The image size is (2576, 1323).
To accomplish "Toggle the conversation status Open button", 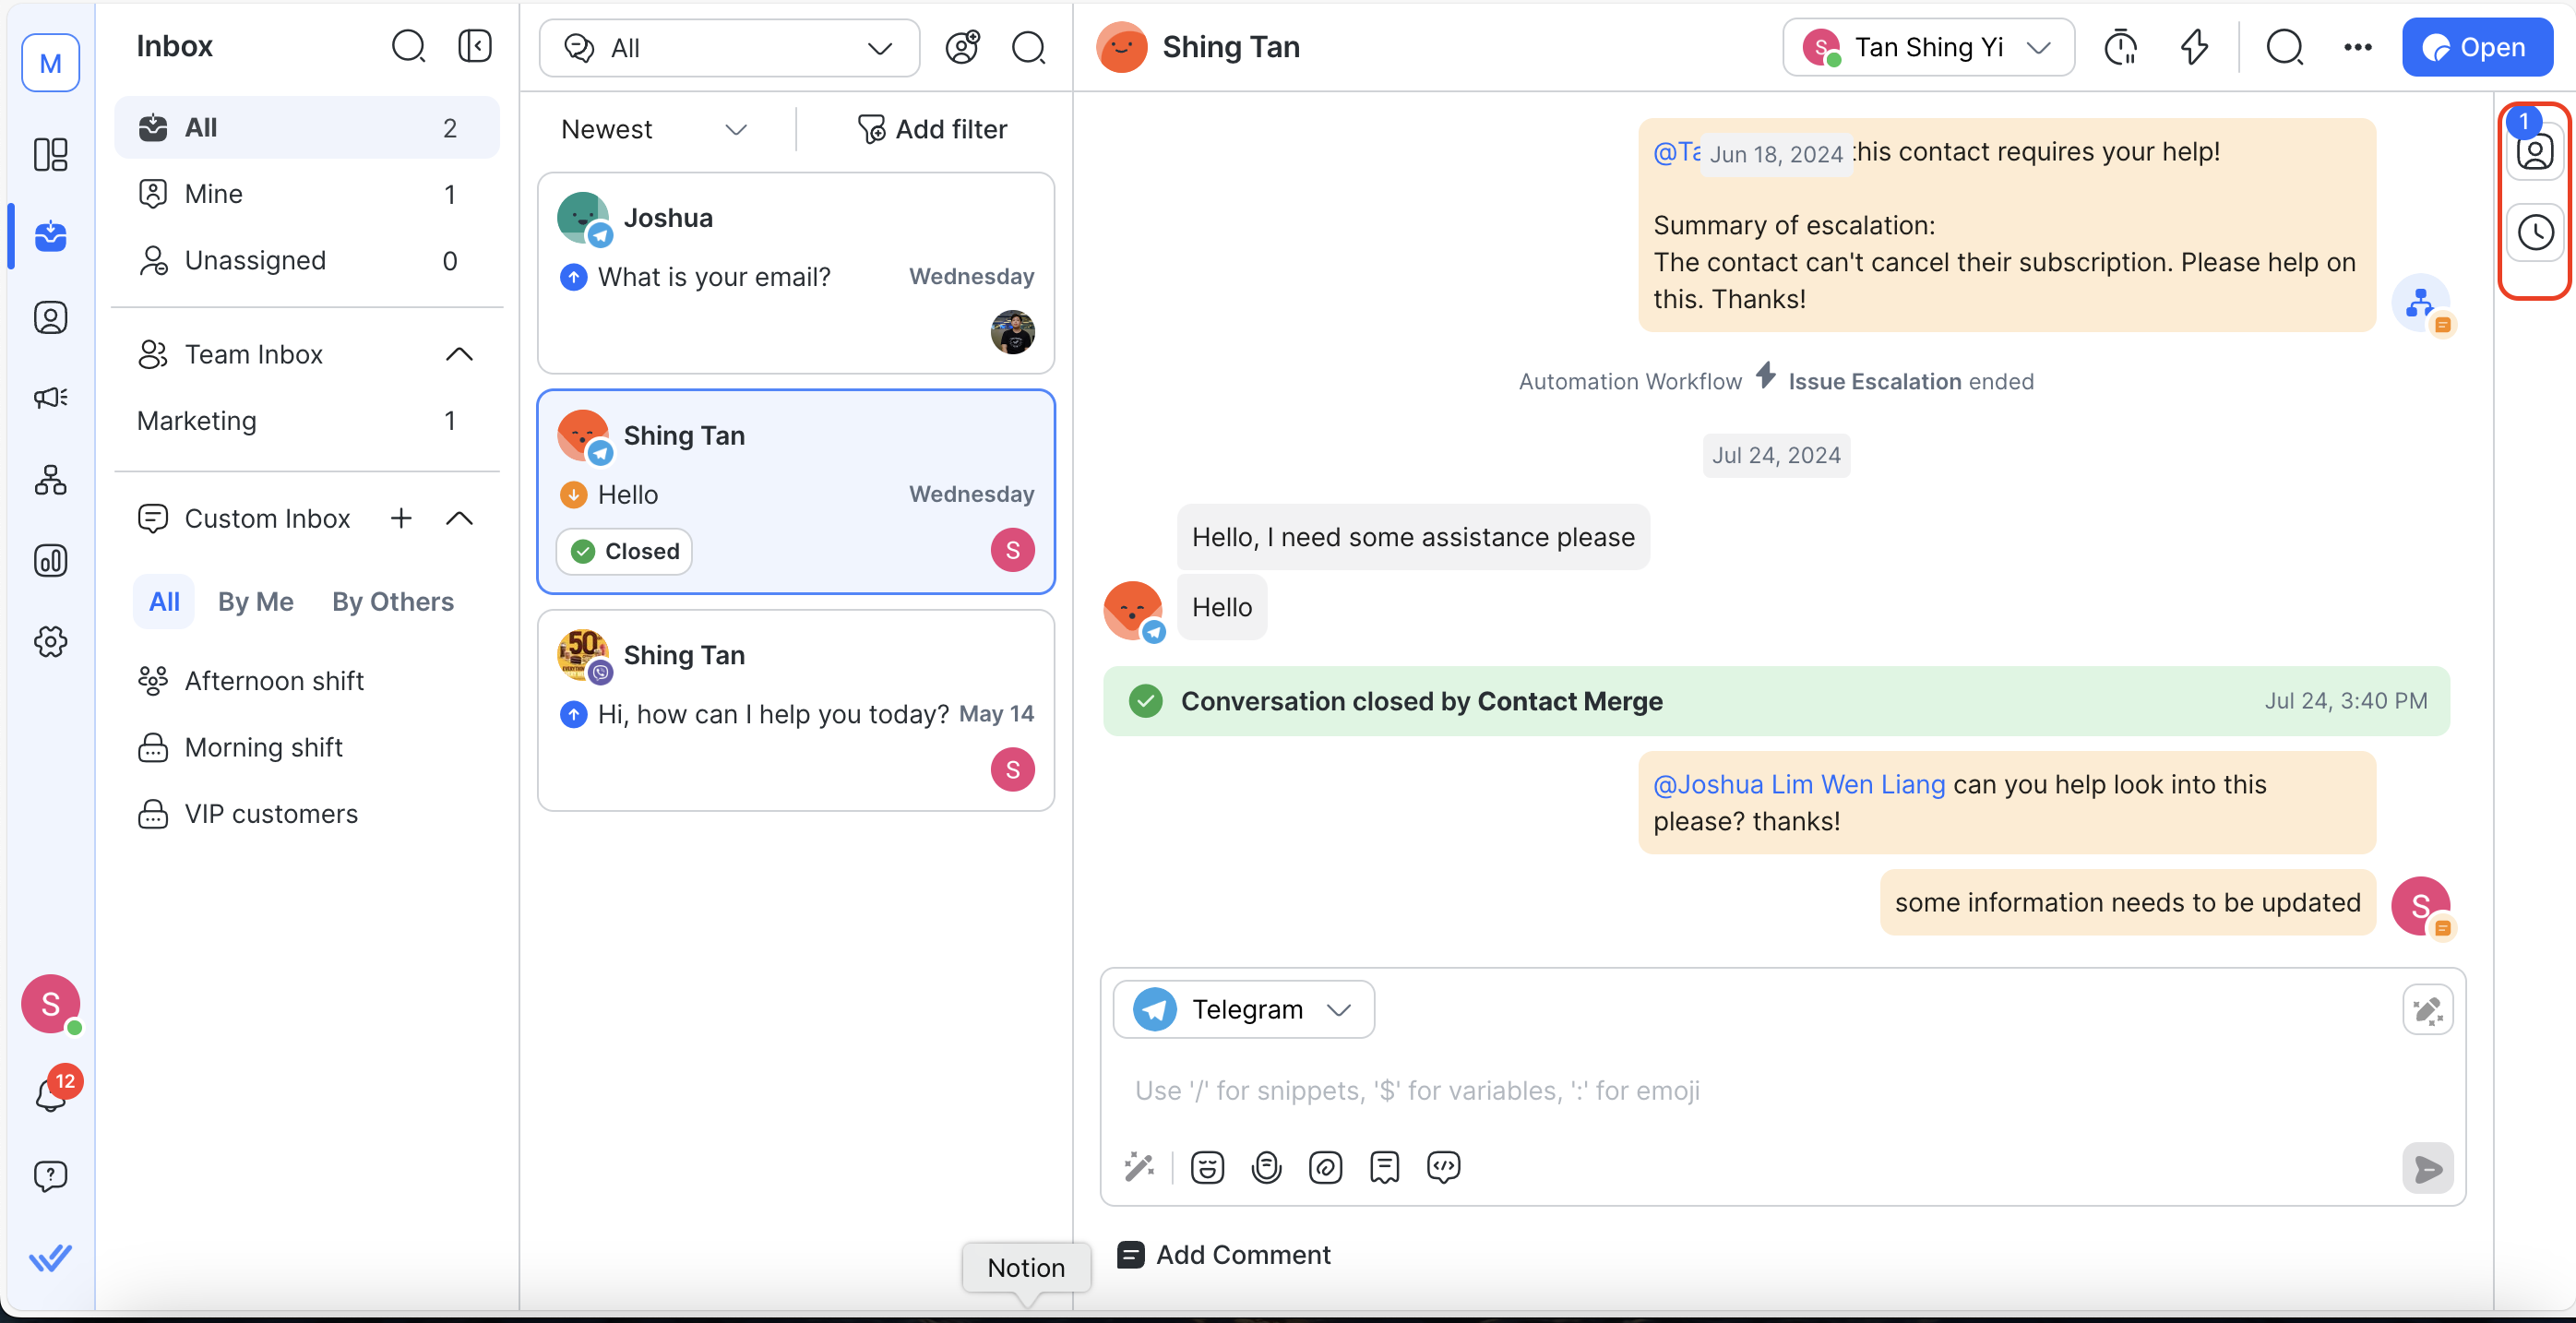I will point(2476,47).
